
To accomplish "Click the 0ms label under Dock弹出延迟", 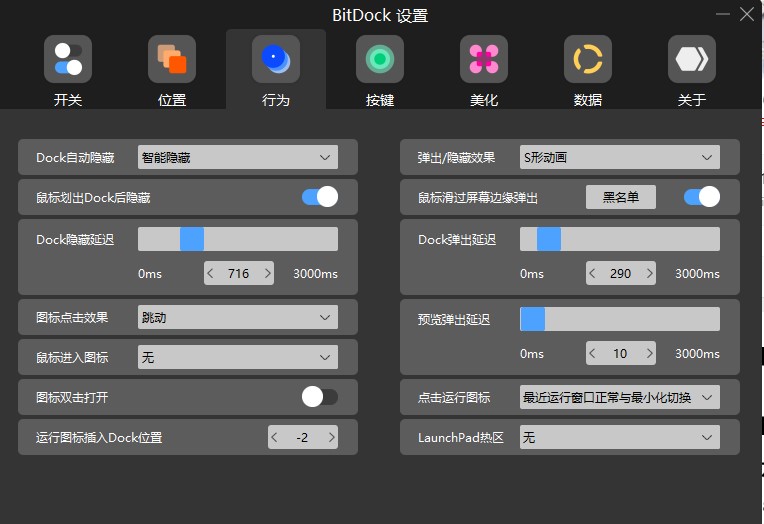I will [x=532, y=273].
